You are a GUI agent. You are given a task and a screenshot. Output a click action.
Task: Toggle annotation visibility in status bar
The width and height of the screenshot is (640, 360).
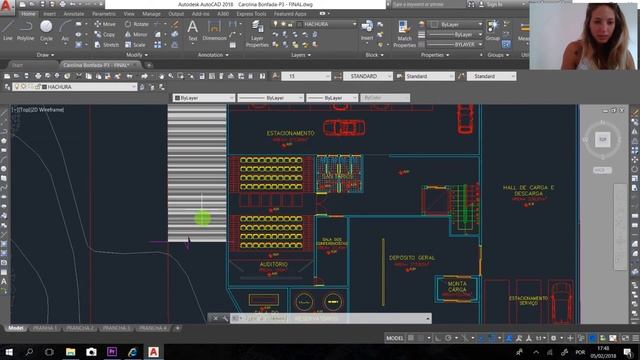tap(509, 338)
